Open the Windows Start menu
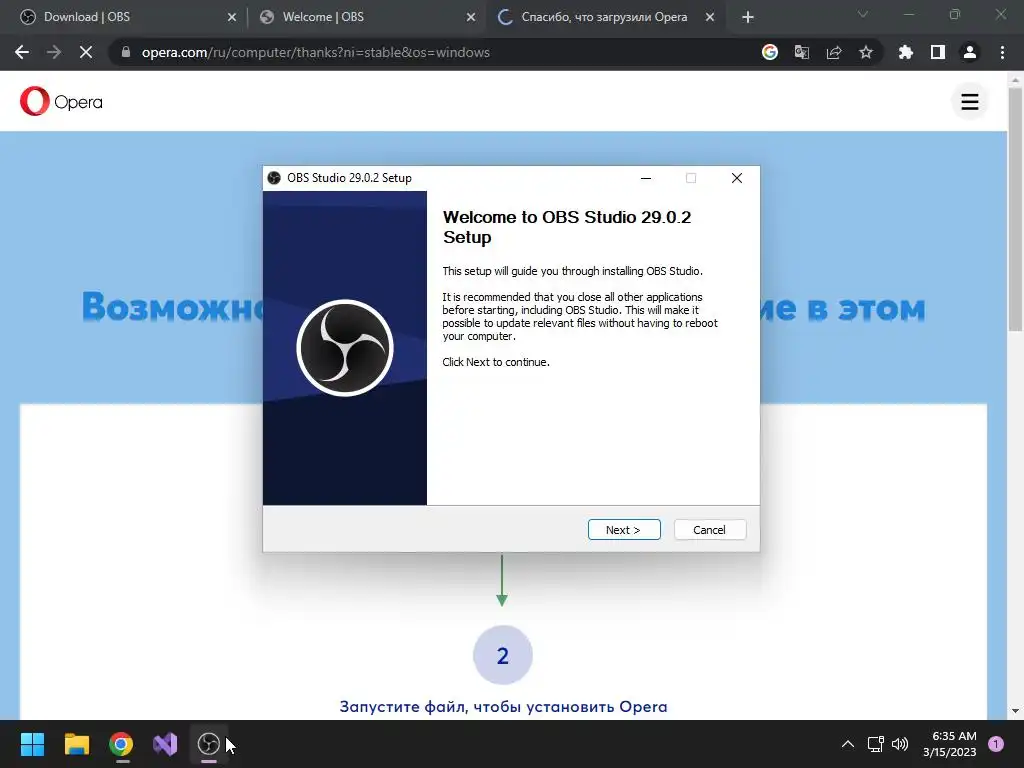Viewport: 1024px width, 768px height. coord(32,744)
